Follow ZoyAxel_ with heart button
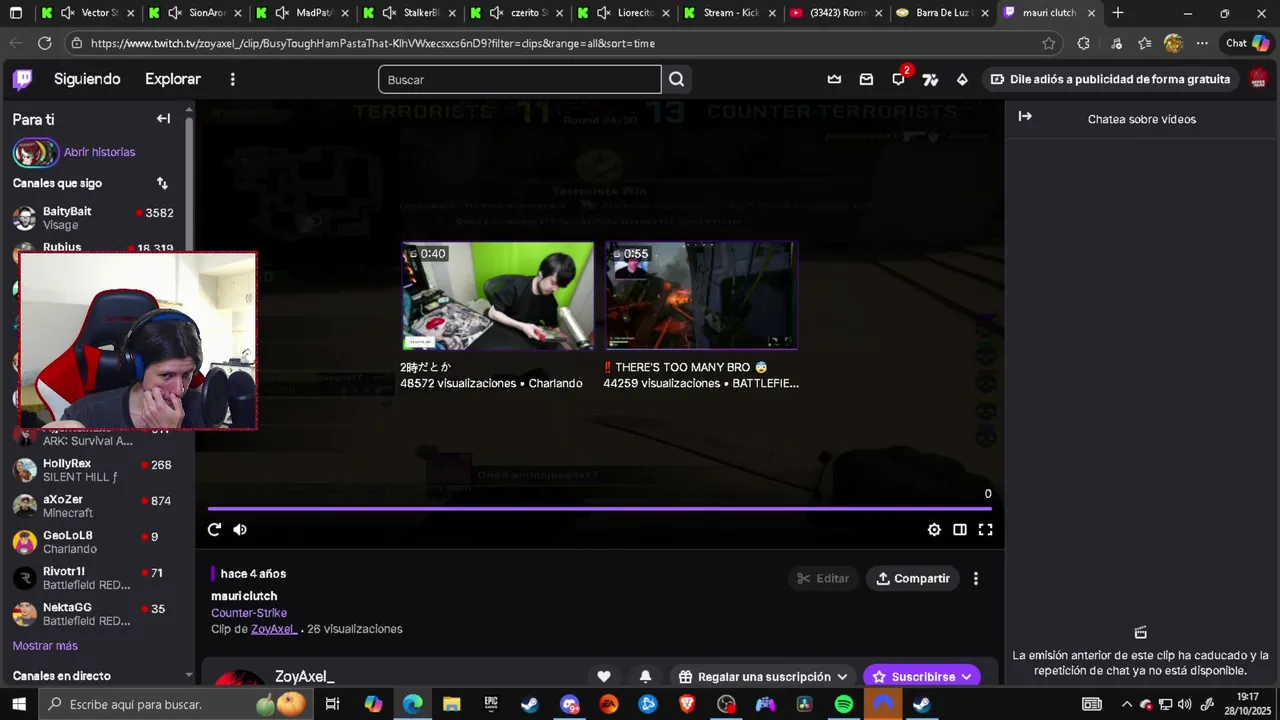The image size is (1280, 720). pos(604,677)
